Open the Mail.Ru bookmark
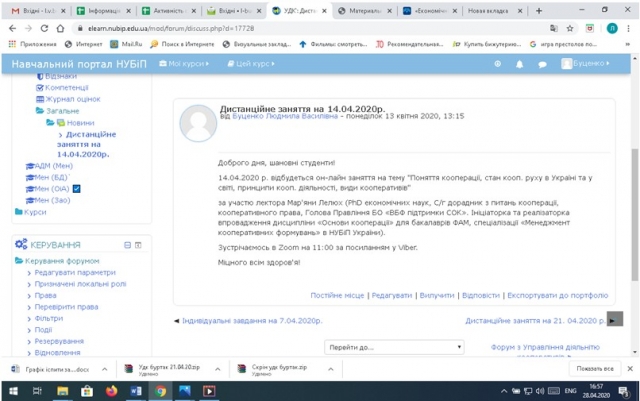This screenshot has height=401, width=640. [126, 44]
